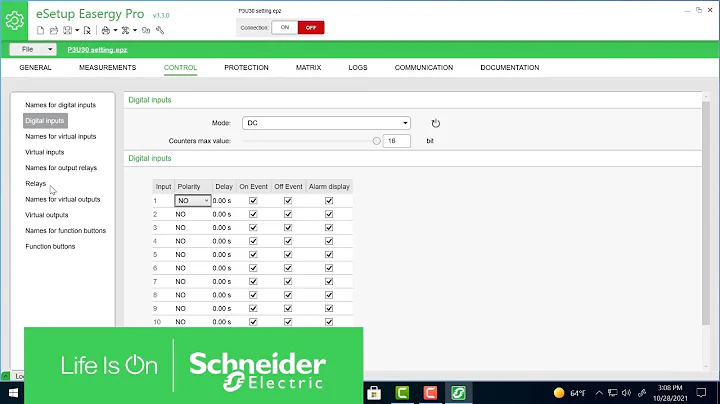The image size is (720, 404).
Task: Click the compare settings icon
Action: coord(146,30)
